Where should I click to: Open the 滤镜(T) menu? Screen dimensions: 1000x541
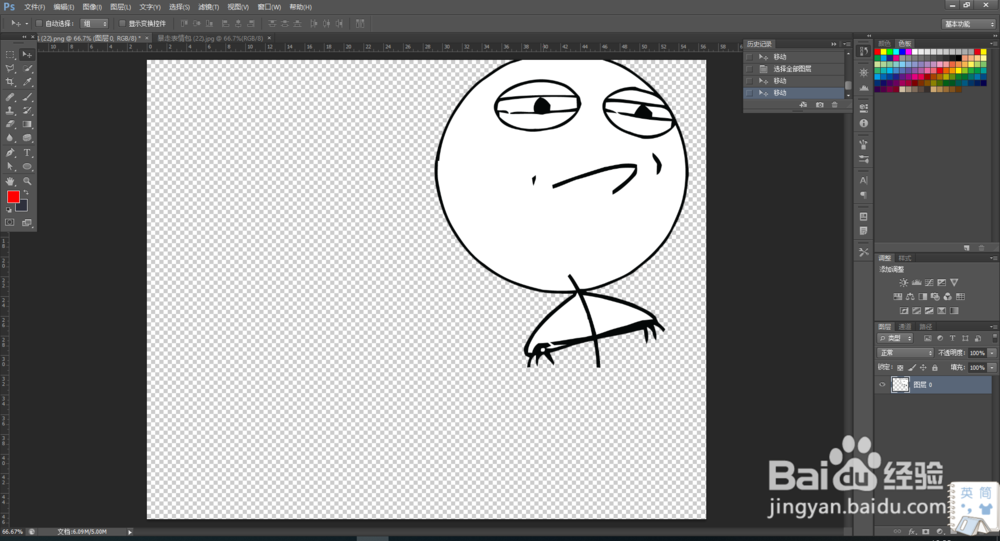coord(208,7)
